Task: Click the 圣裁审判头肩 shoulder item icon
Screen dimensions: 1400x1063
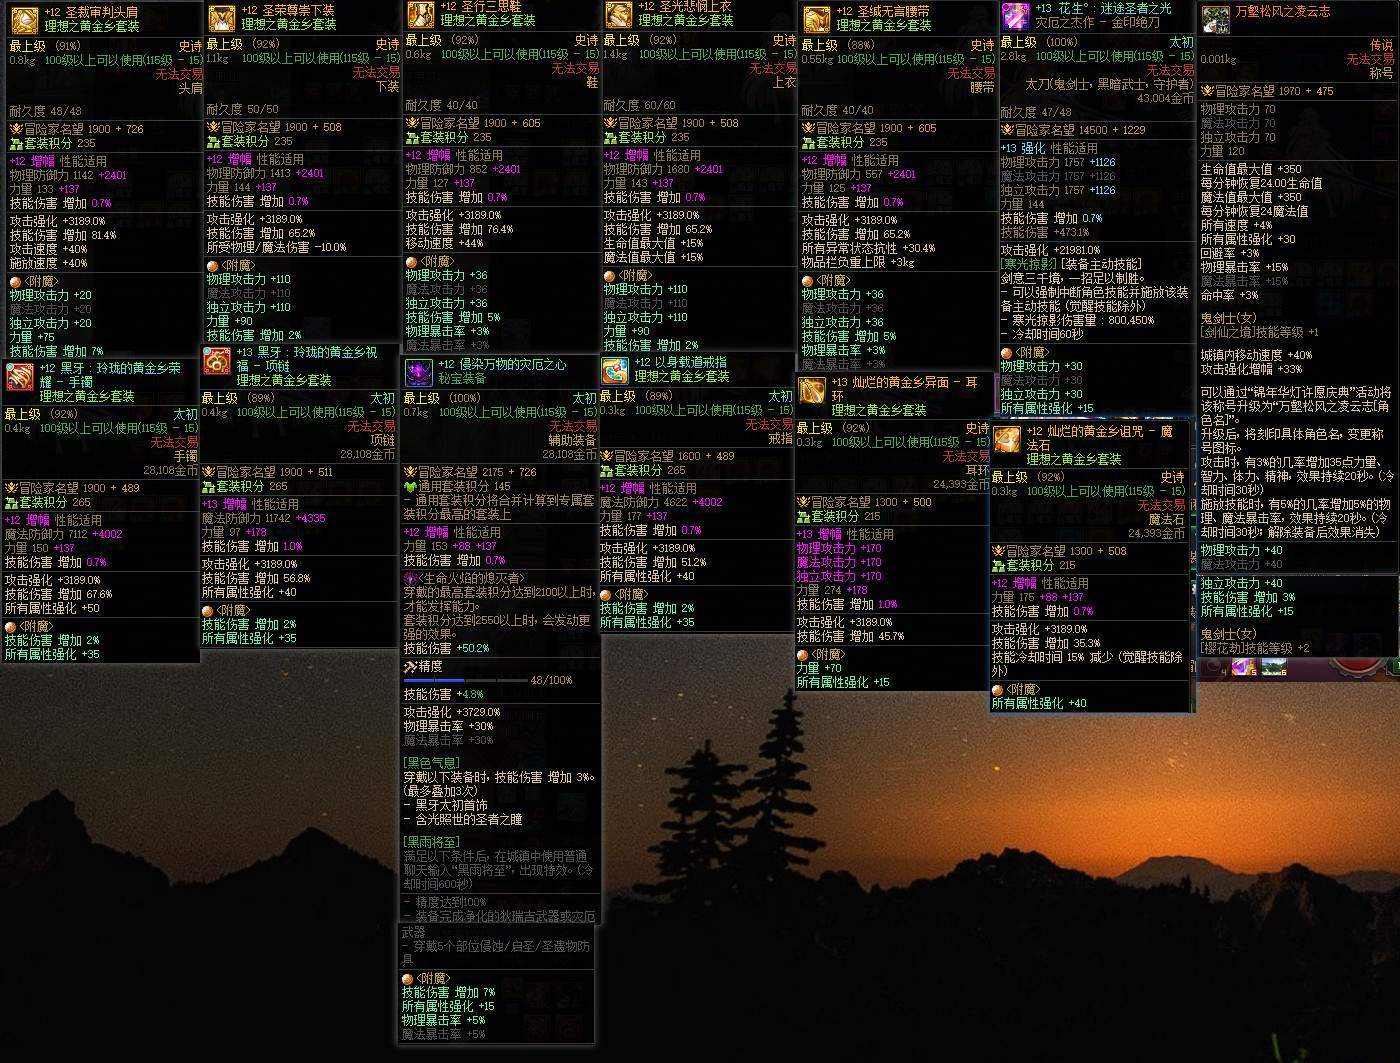Action: click(x=24, y=20)
